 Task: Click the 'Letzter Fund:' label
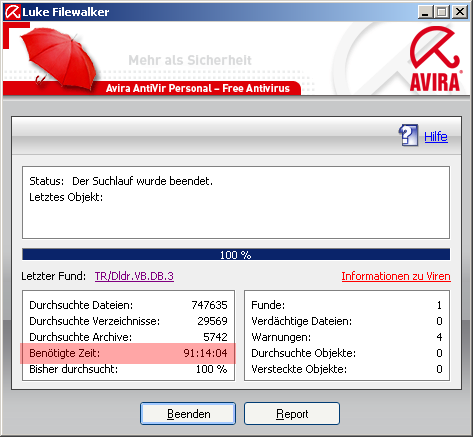(53, 276)
